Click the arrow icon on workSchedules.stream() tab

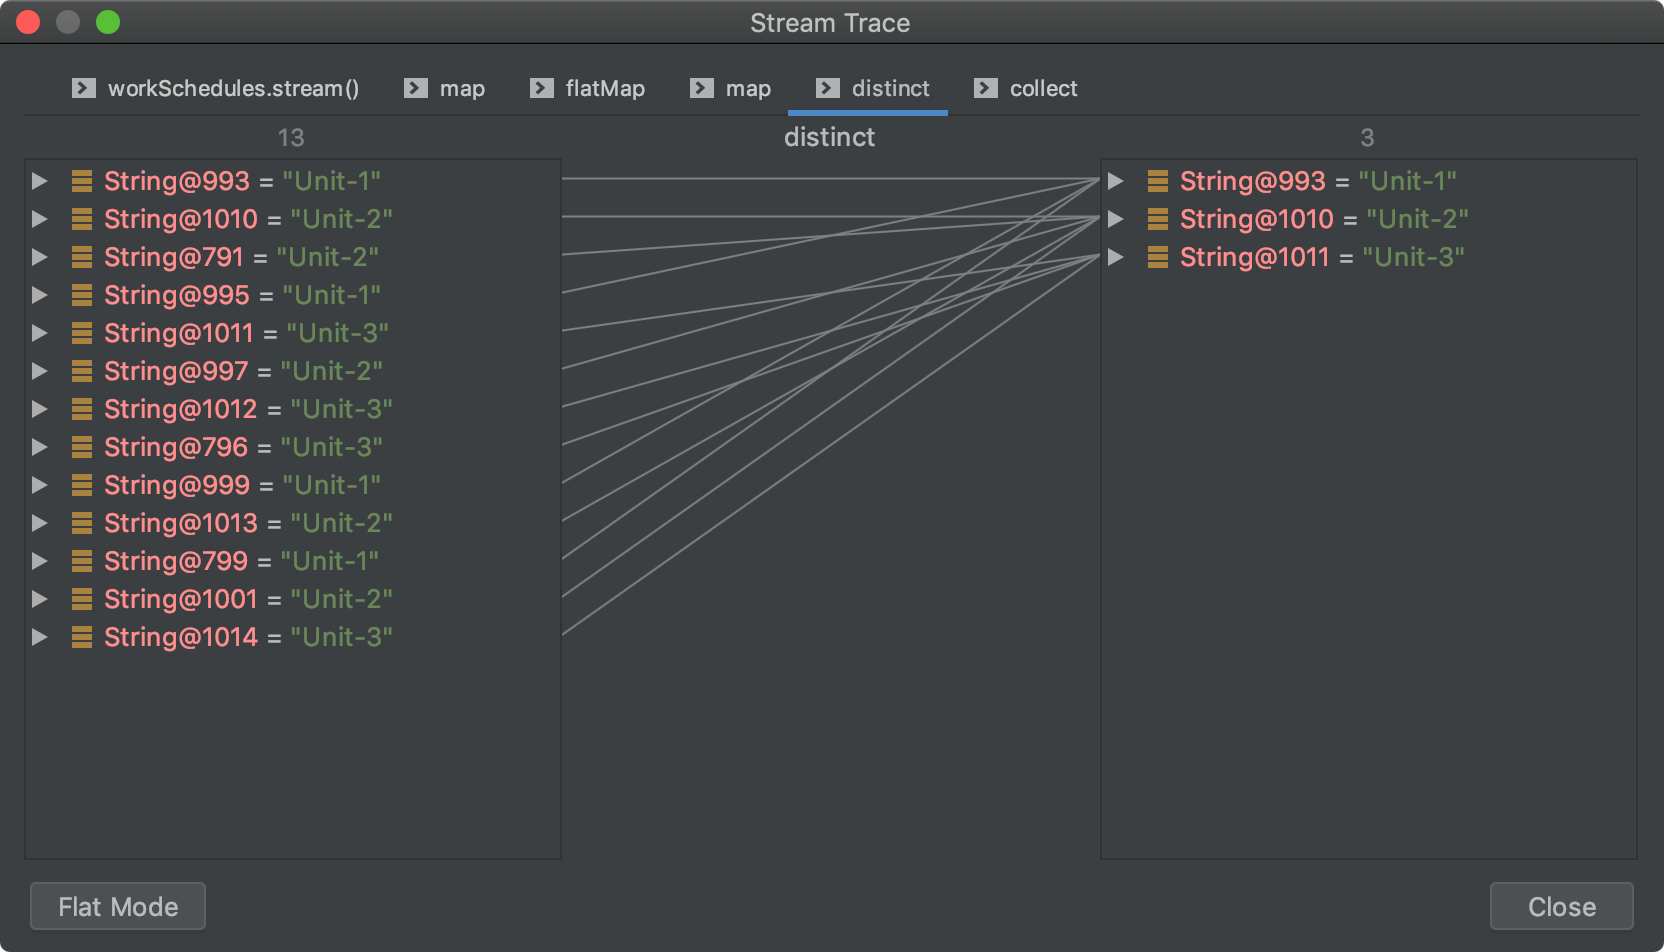point(84,88)
